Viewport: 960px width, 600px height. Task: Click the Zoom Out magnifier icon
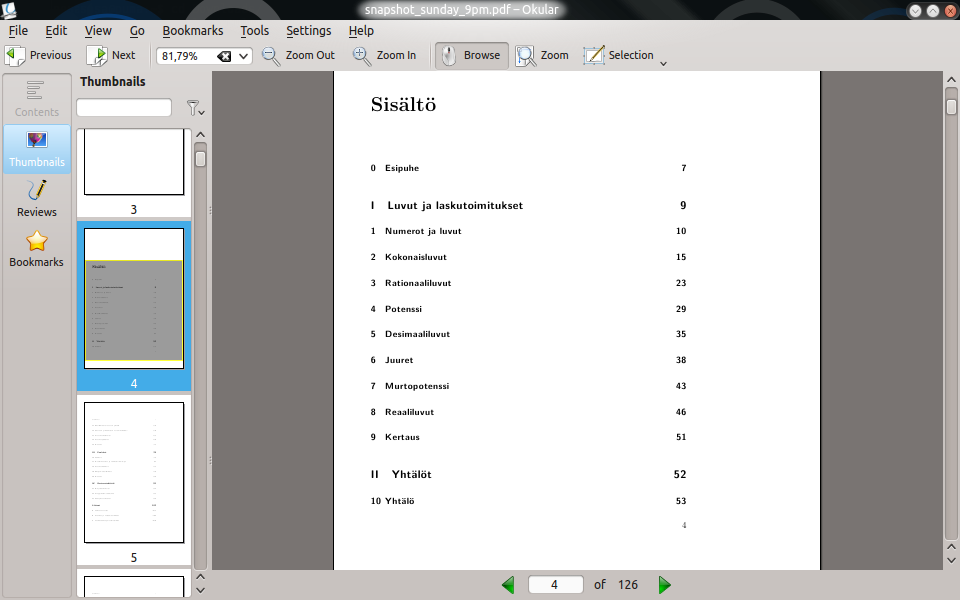coord(271,56)
